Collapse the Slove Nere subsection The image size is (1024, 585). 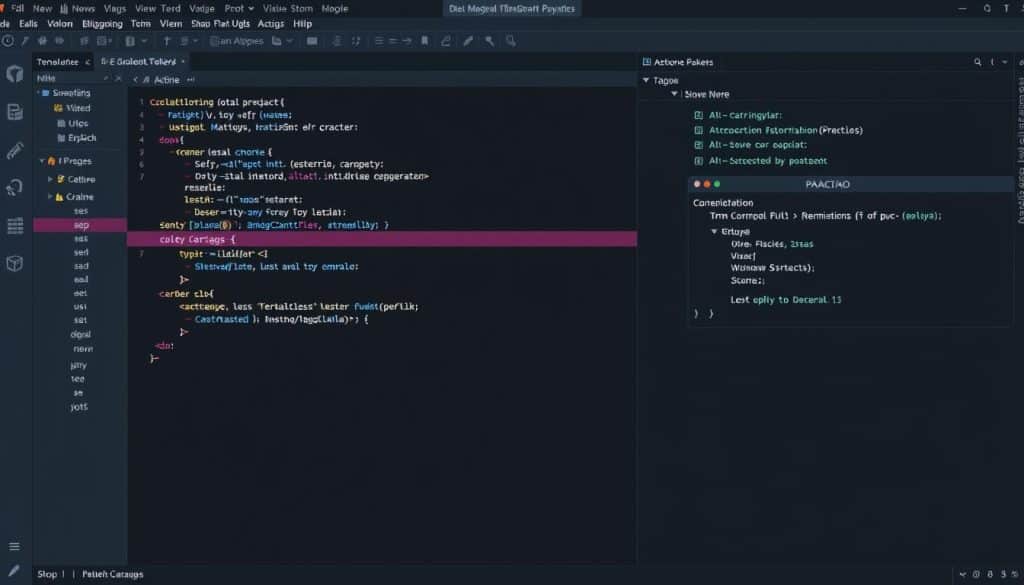pyautogui.click(x=675, y=94)
